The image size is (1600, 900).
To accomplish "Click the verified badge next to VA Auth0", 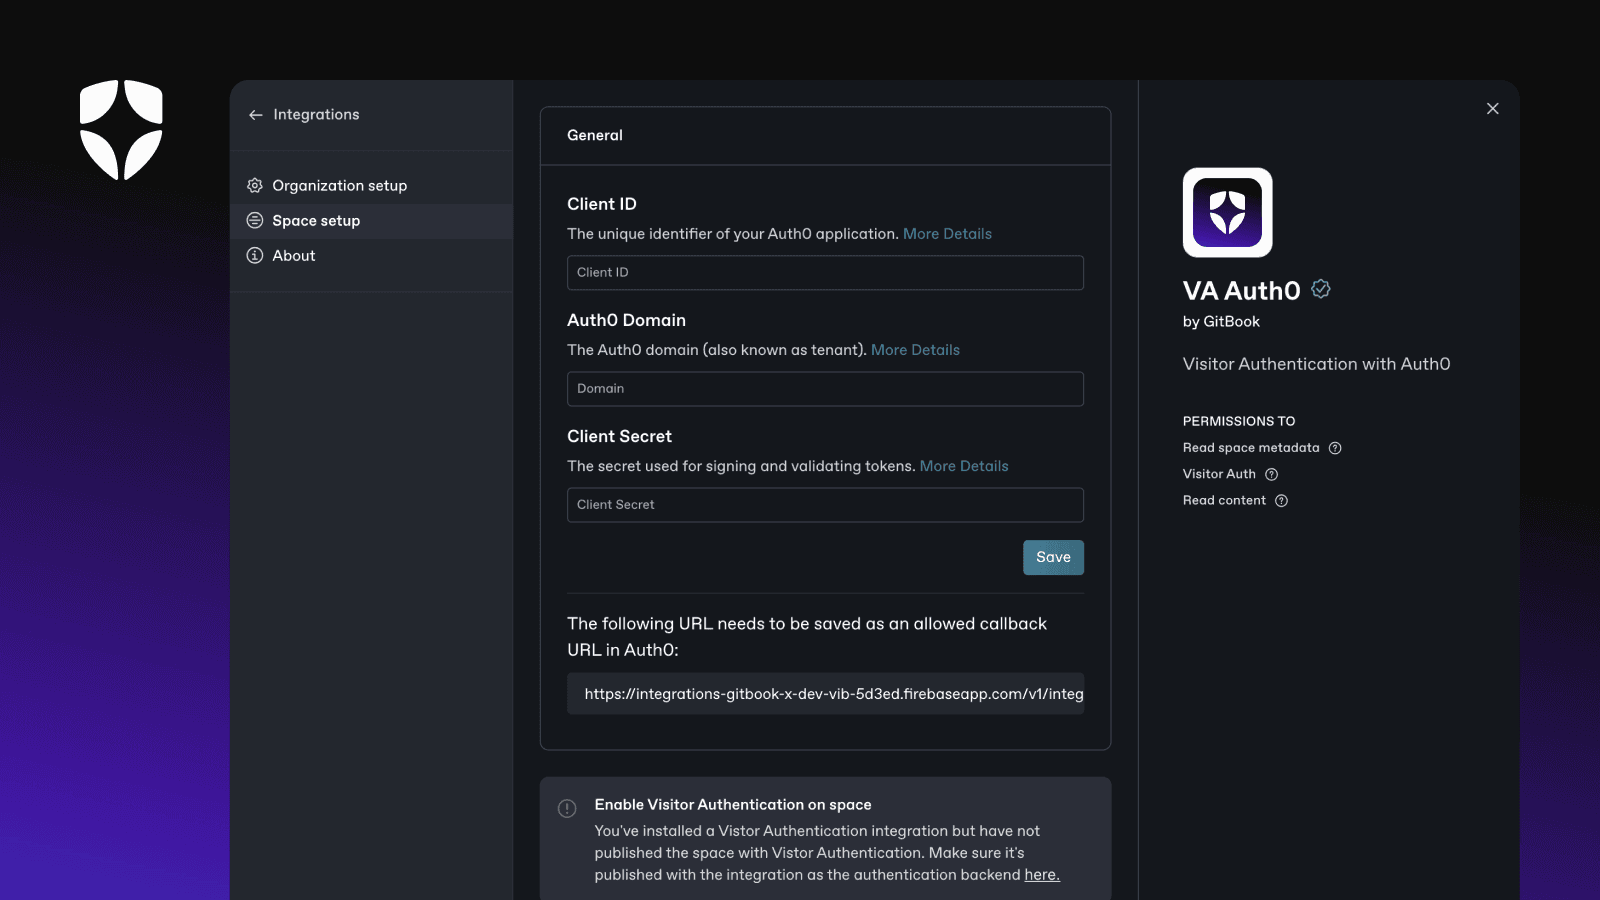I will tap(1321, 289).
